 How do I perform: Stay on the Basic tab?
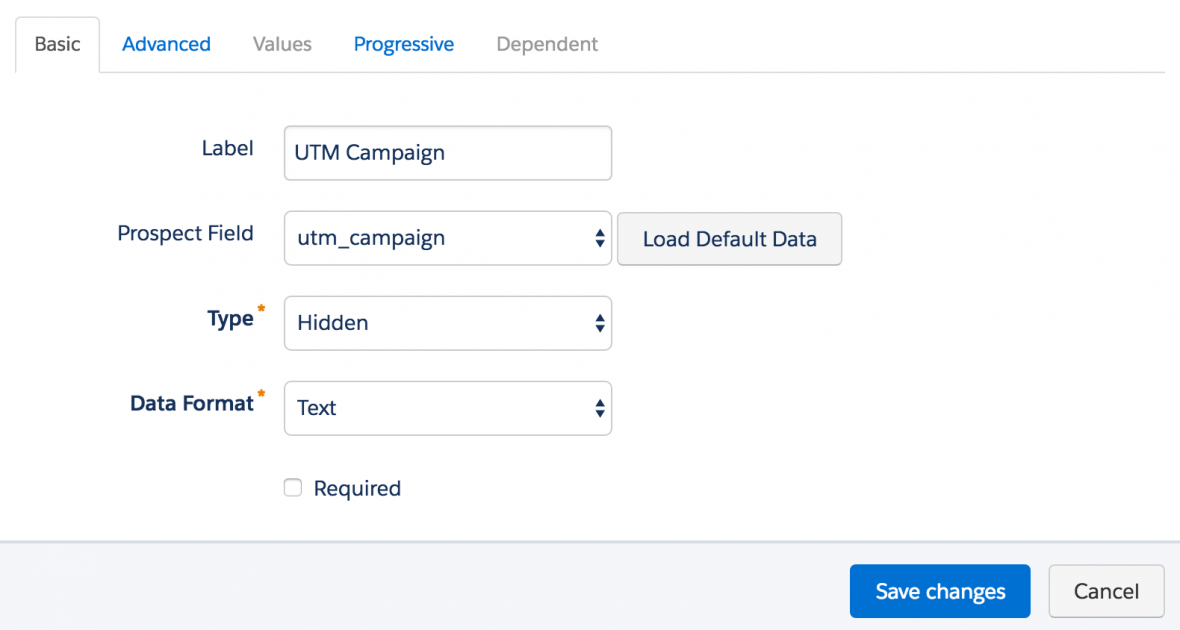57,44
